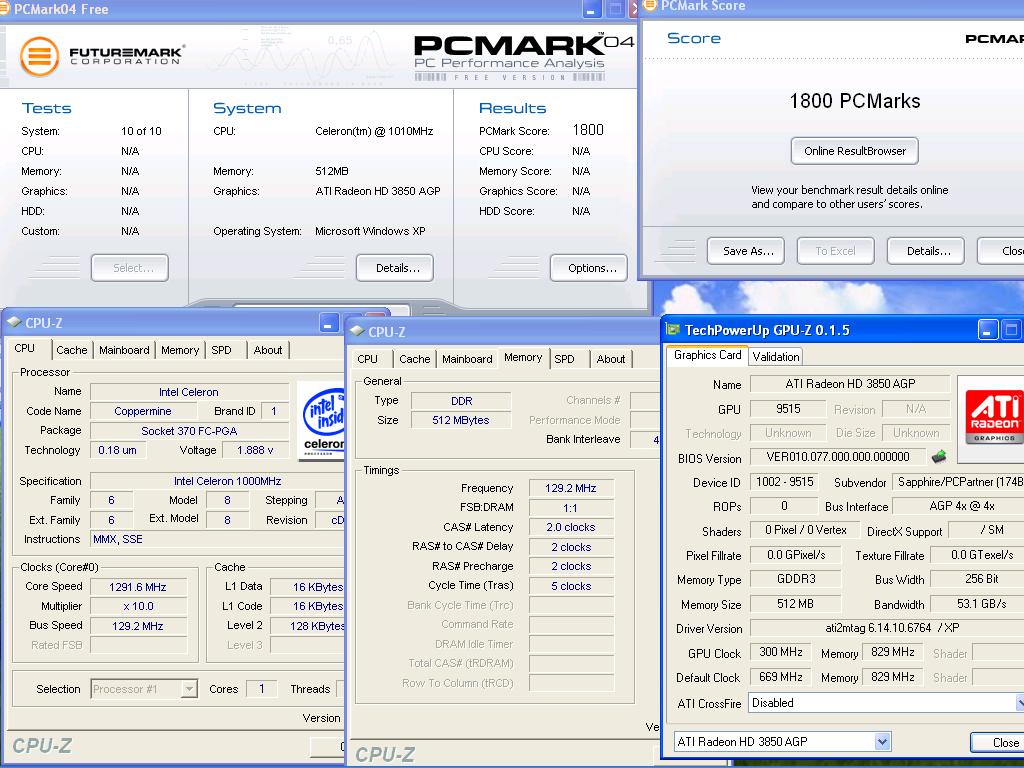
Task: Click the left CPU-Z window title icon
Action: pyautogui.click(x=14, y=323)
